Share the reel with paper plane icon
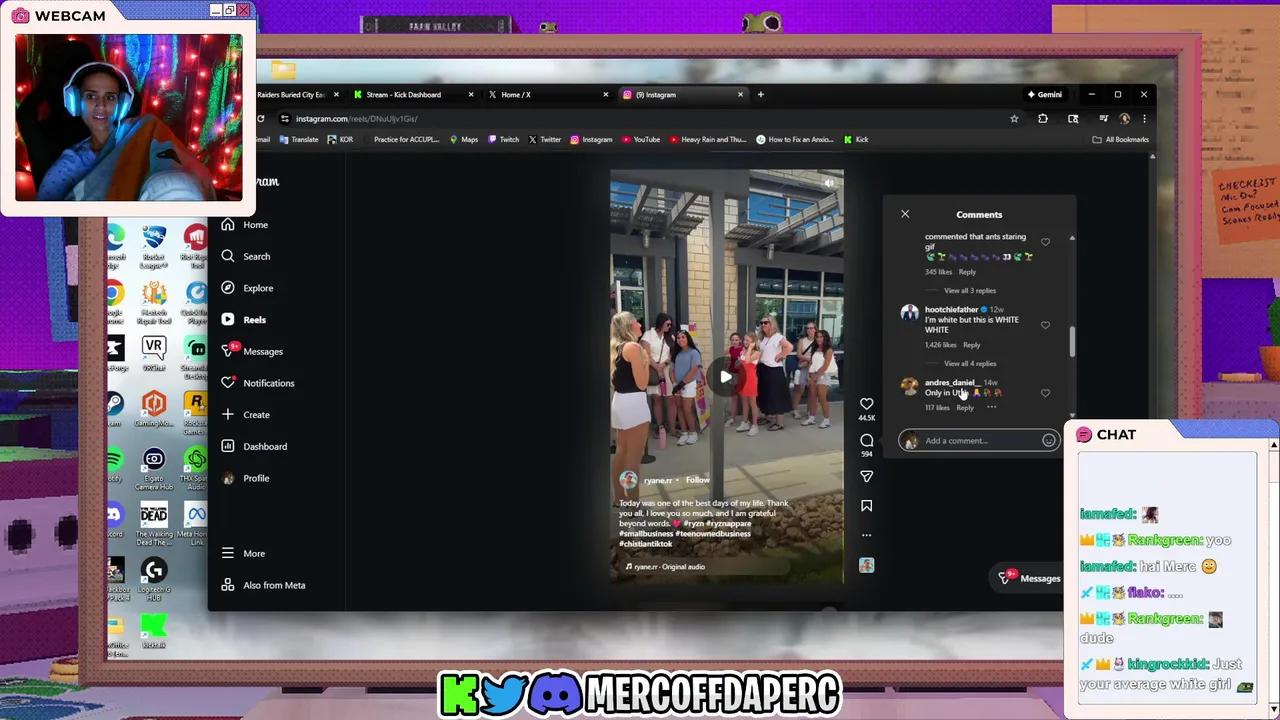1280x720 pixels. [x=867, y=476]
